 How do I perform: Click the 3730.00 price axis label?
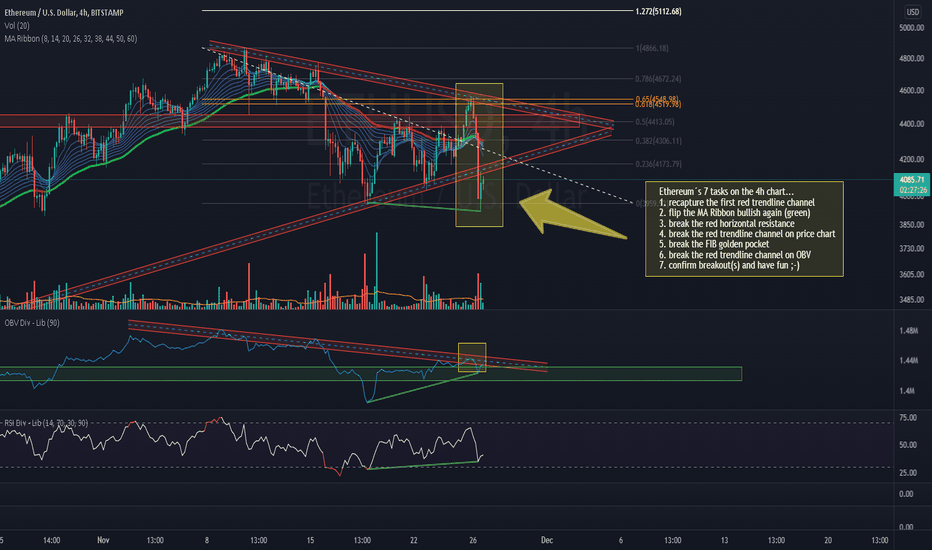911,249
